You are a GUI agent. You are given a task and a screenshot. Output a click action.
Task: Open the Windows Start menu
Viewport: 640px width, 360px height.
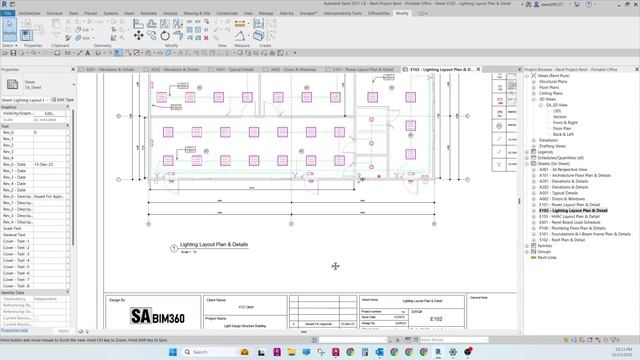(x=173, y=352)
